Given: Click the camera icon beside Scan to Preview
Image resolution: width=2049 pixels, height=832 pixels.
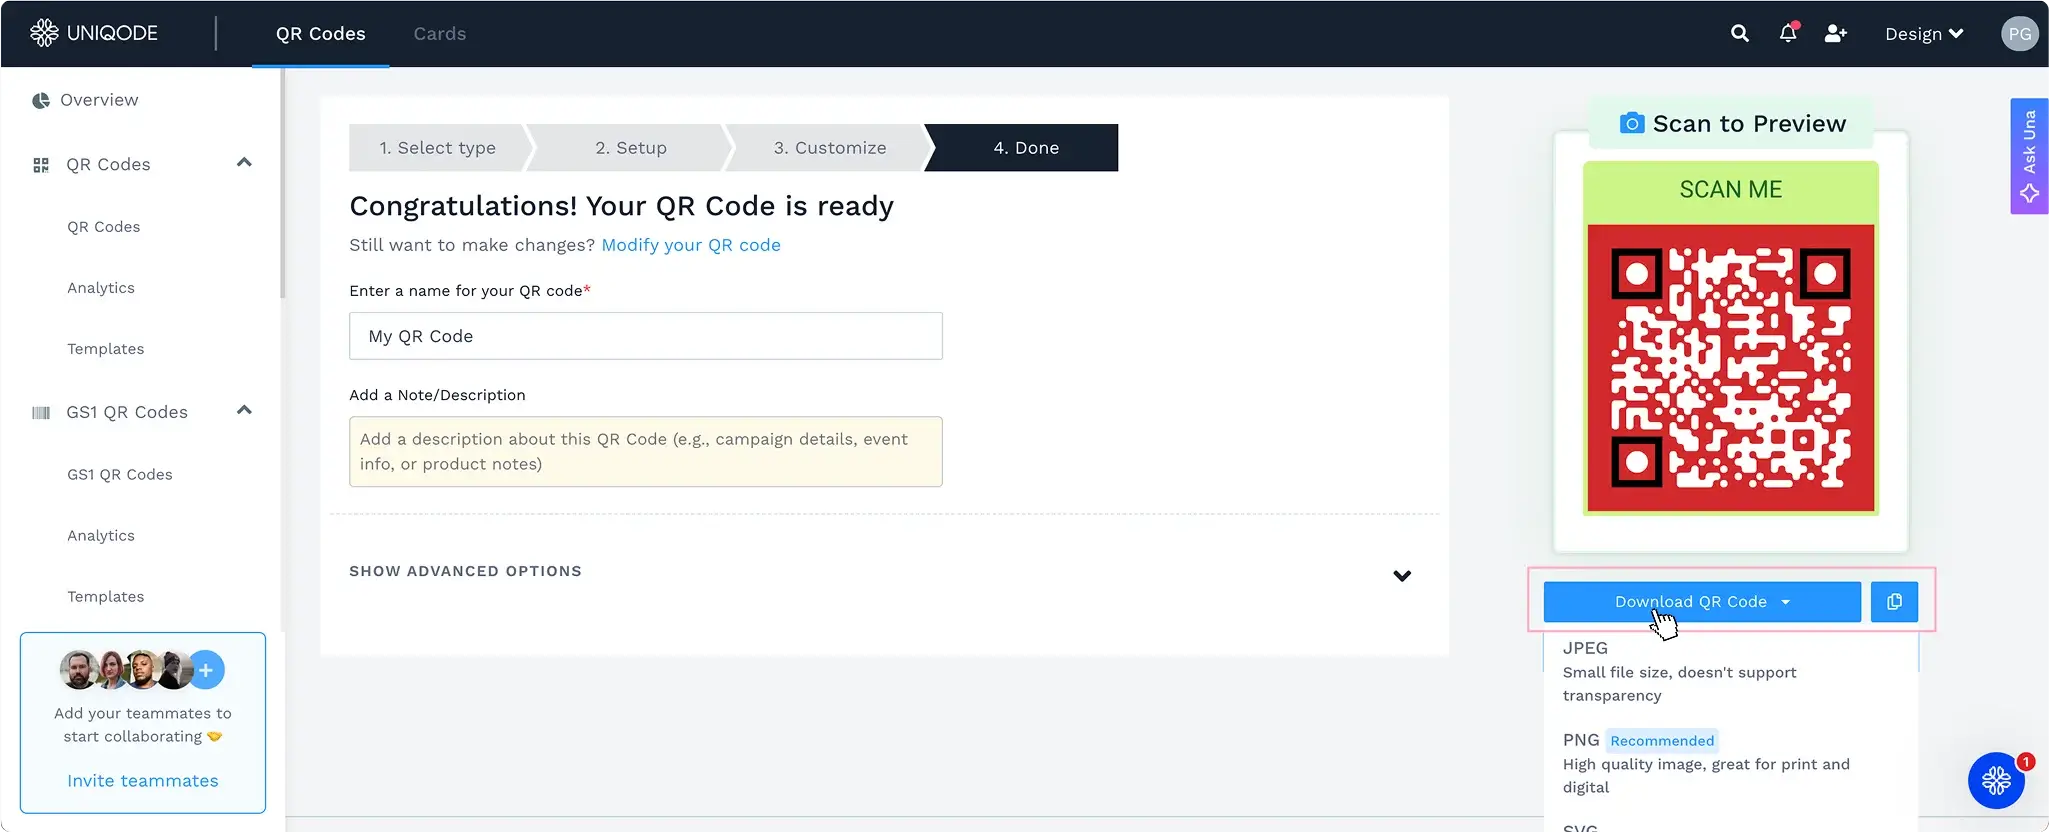Looking at the screenshot, I should (x=1632, y=123).
